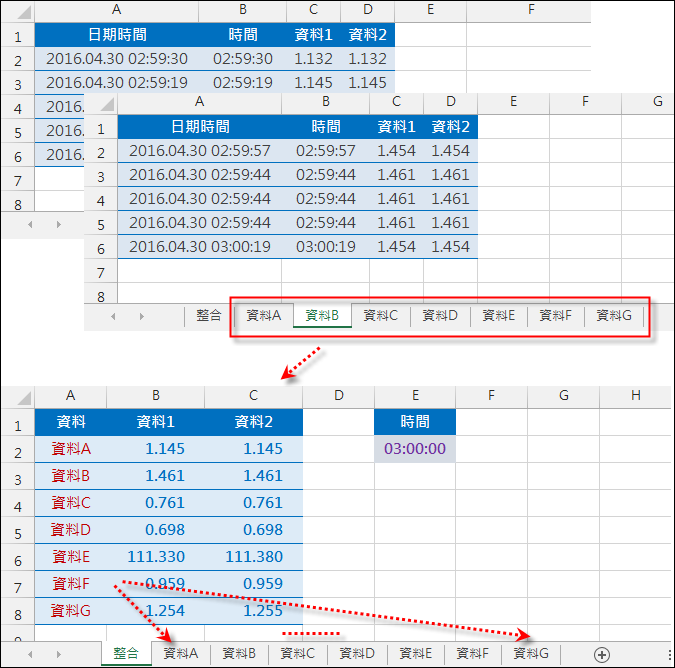
Task: Click the left sheet-scroll arrow of the top-left worksheet
Action: [x=30, y=224]
